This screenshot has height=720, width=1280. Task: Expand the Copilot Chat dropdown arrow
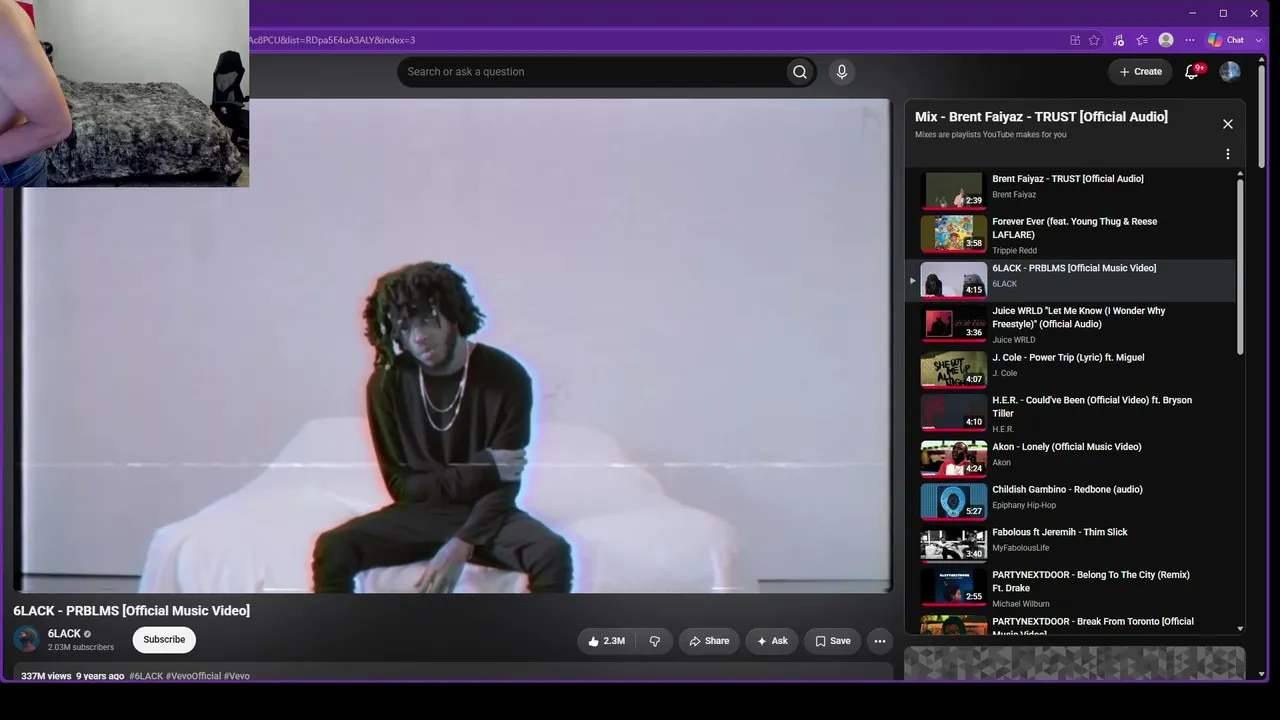[x=1258, y=40]
